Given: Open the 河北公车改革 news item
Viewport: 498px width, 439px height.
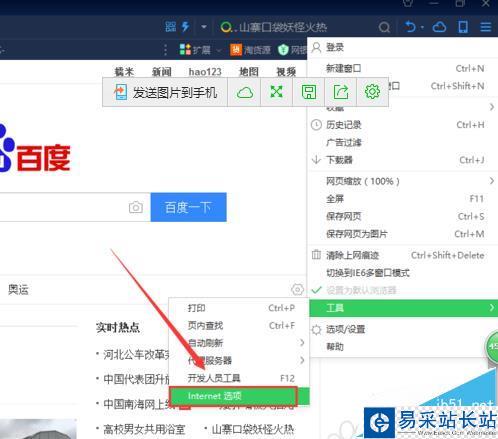Looking at the screenshot, I should (136, 354).
